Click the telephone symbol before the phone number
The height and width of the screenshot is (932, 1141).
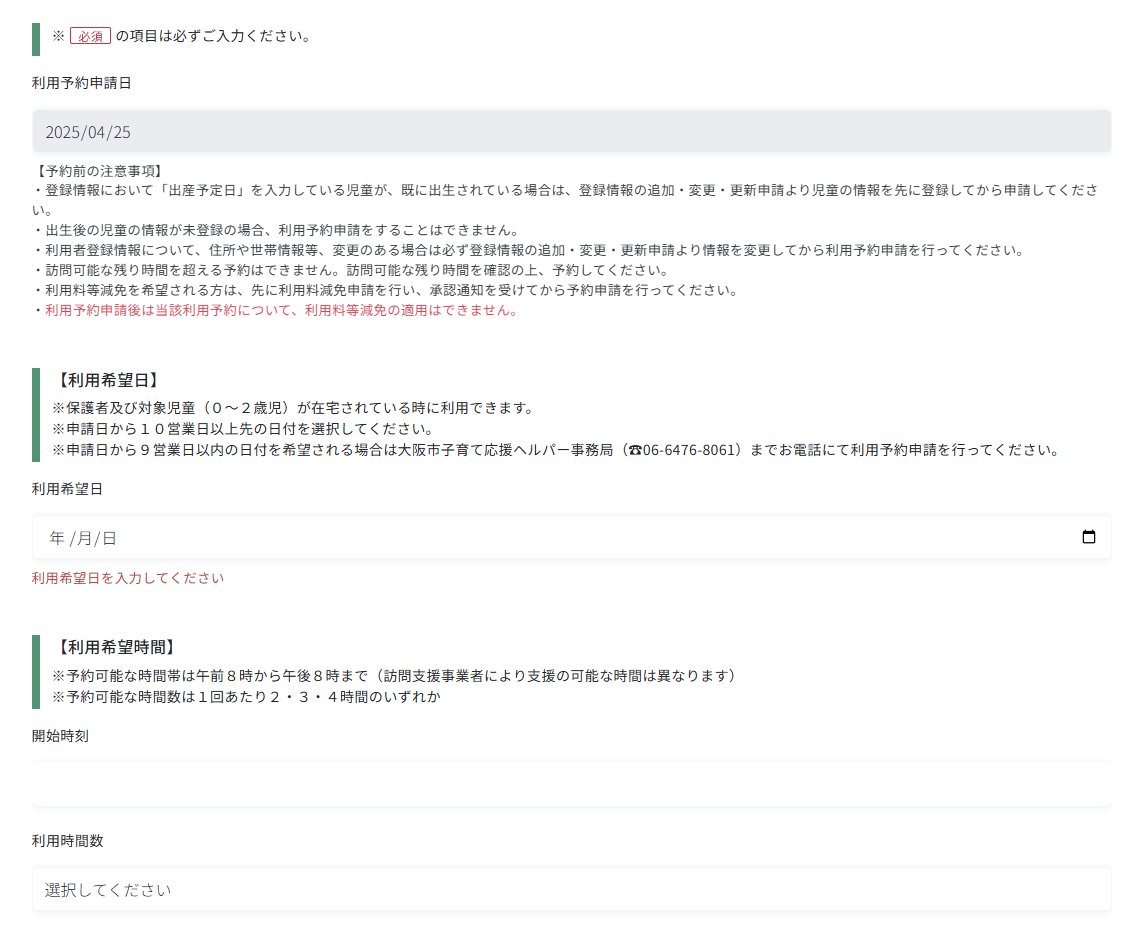point(634,450)
